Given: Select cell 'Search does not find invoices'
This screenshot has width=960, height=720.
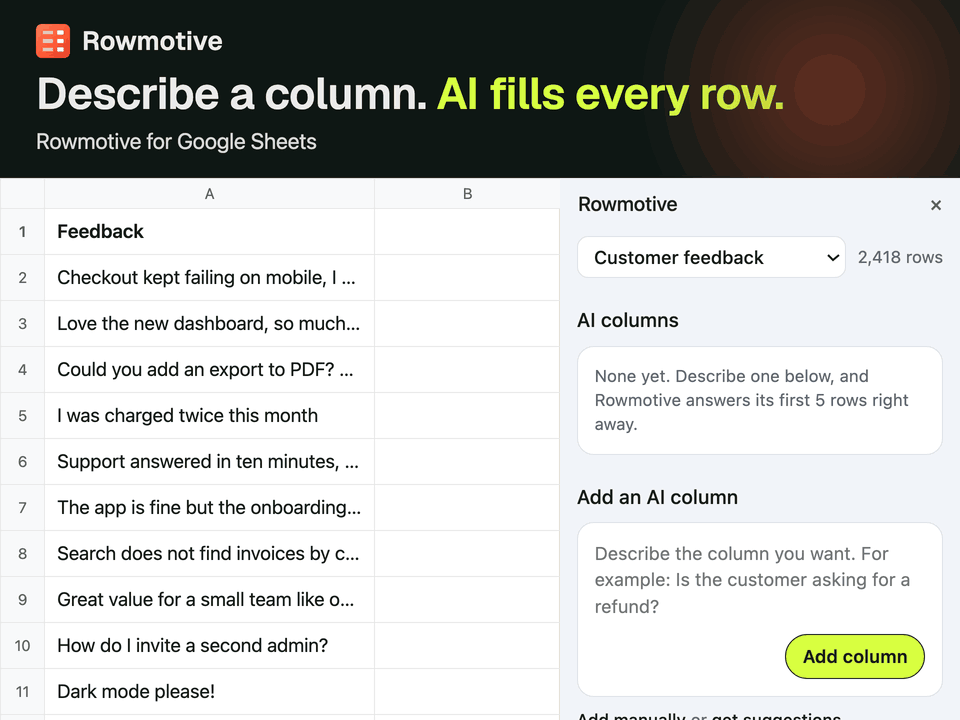Looking at the screenshot, I should [x=209, y=553].
